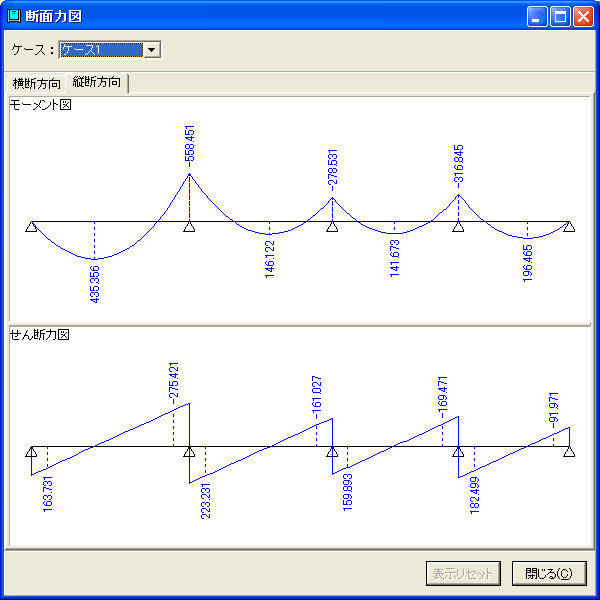Click the moment value -558.451
This screenshot has height=600, width=600.
tap(189, 145)
